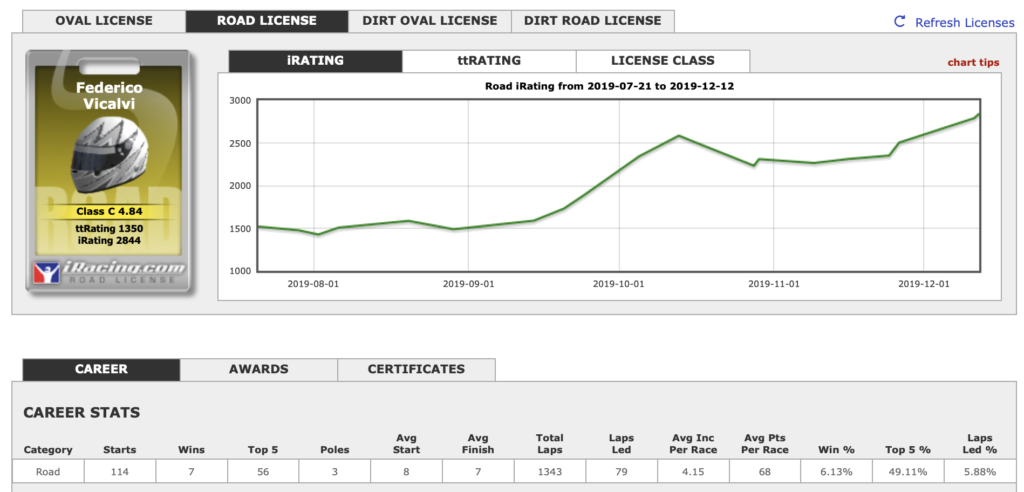
Task: Click the Avg Pts value 68
Action: 765,472
